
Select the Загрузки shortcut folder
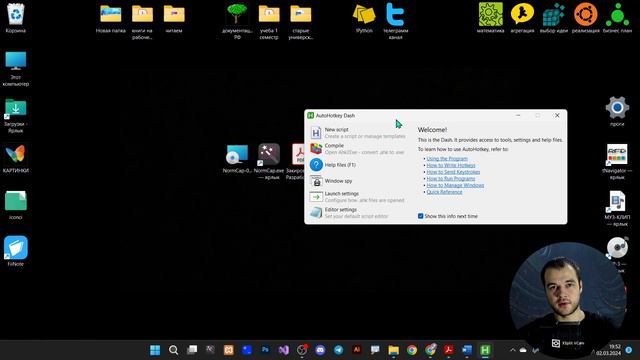click(16, 116)
